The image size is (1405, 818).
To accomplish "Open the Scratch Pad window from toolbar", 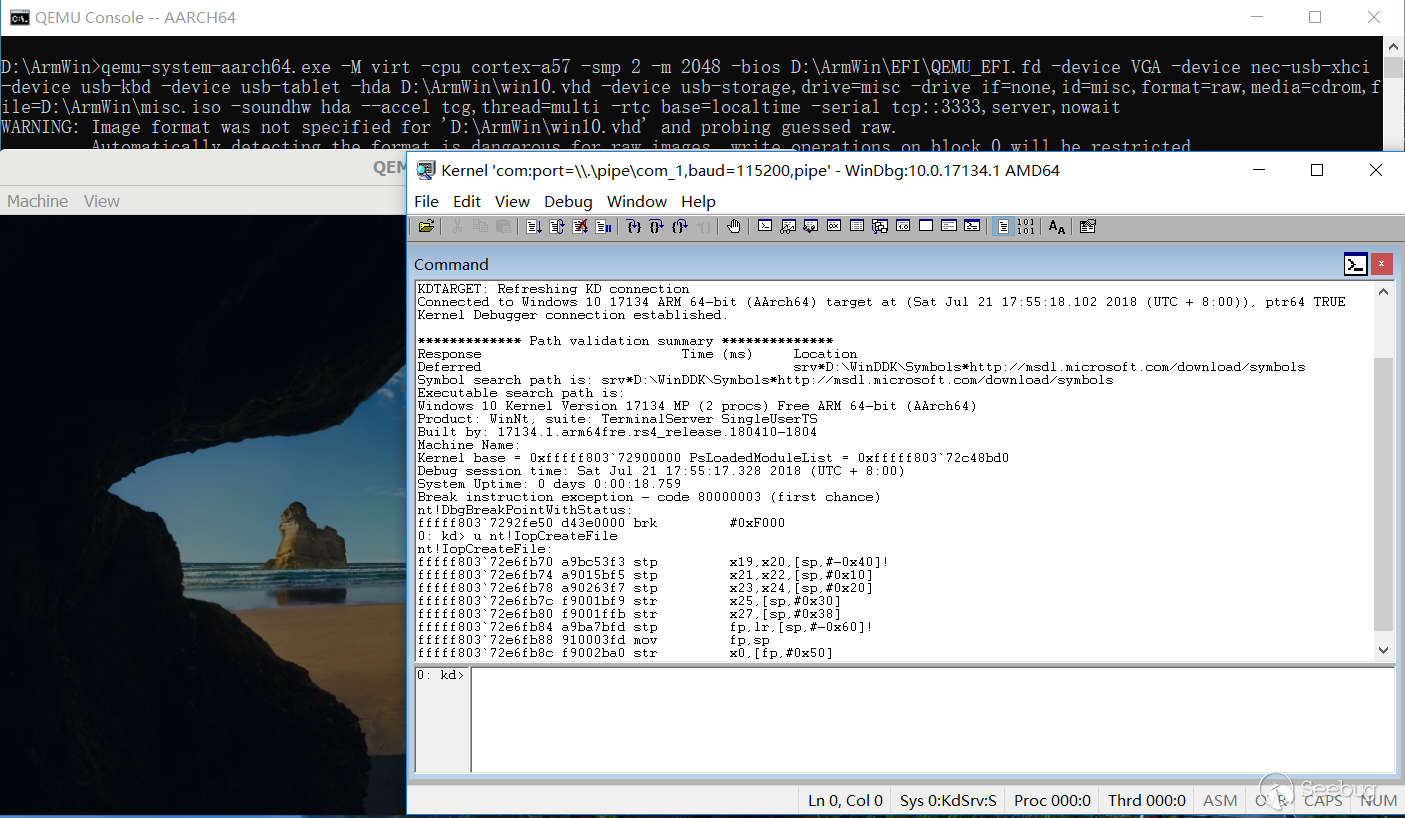I will tap(926, 227).
